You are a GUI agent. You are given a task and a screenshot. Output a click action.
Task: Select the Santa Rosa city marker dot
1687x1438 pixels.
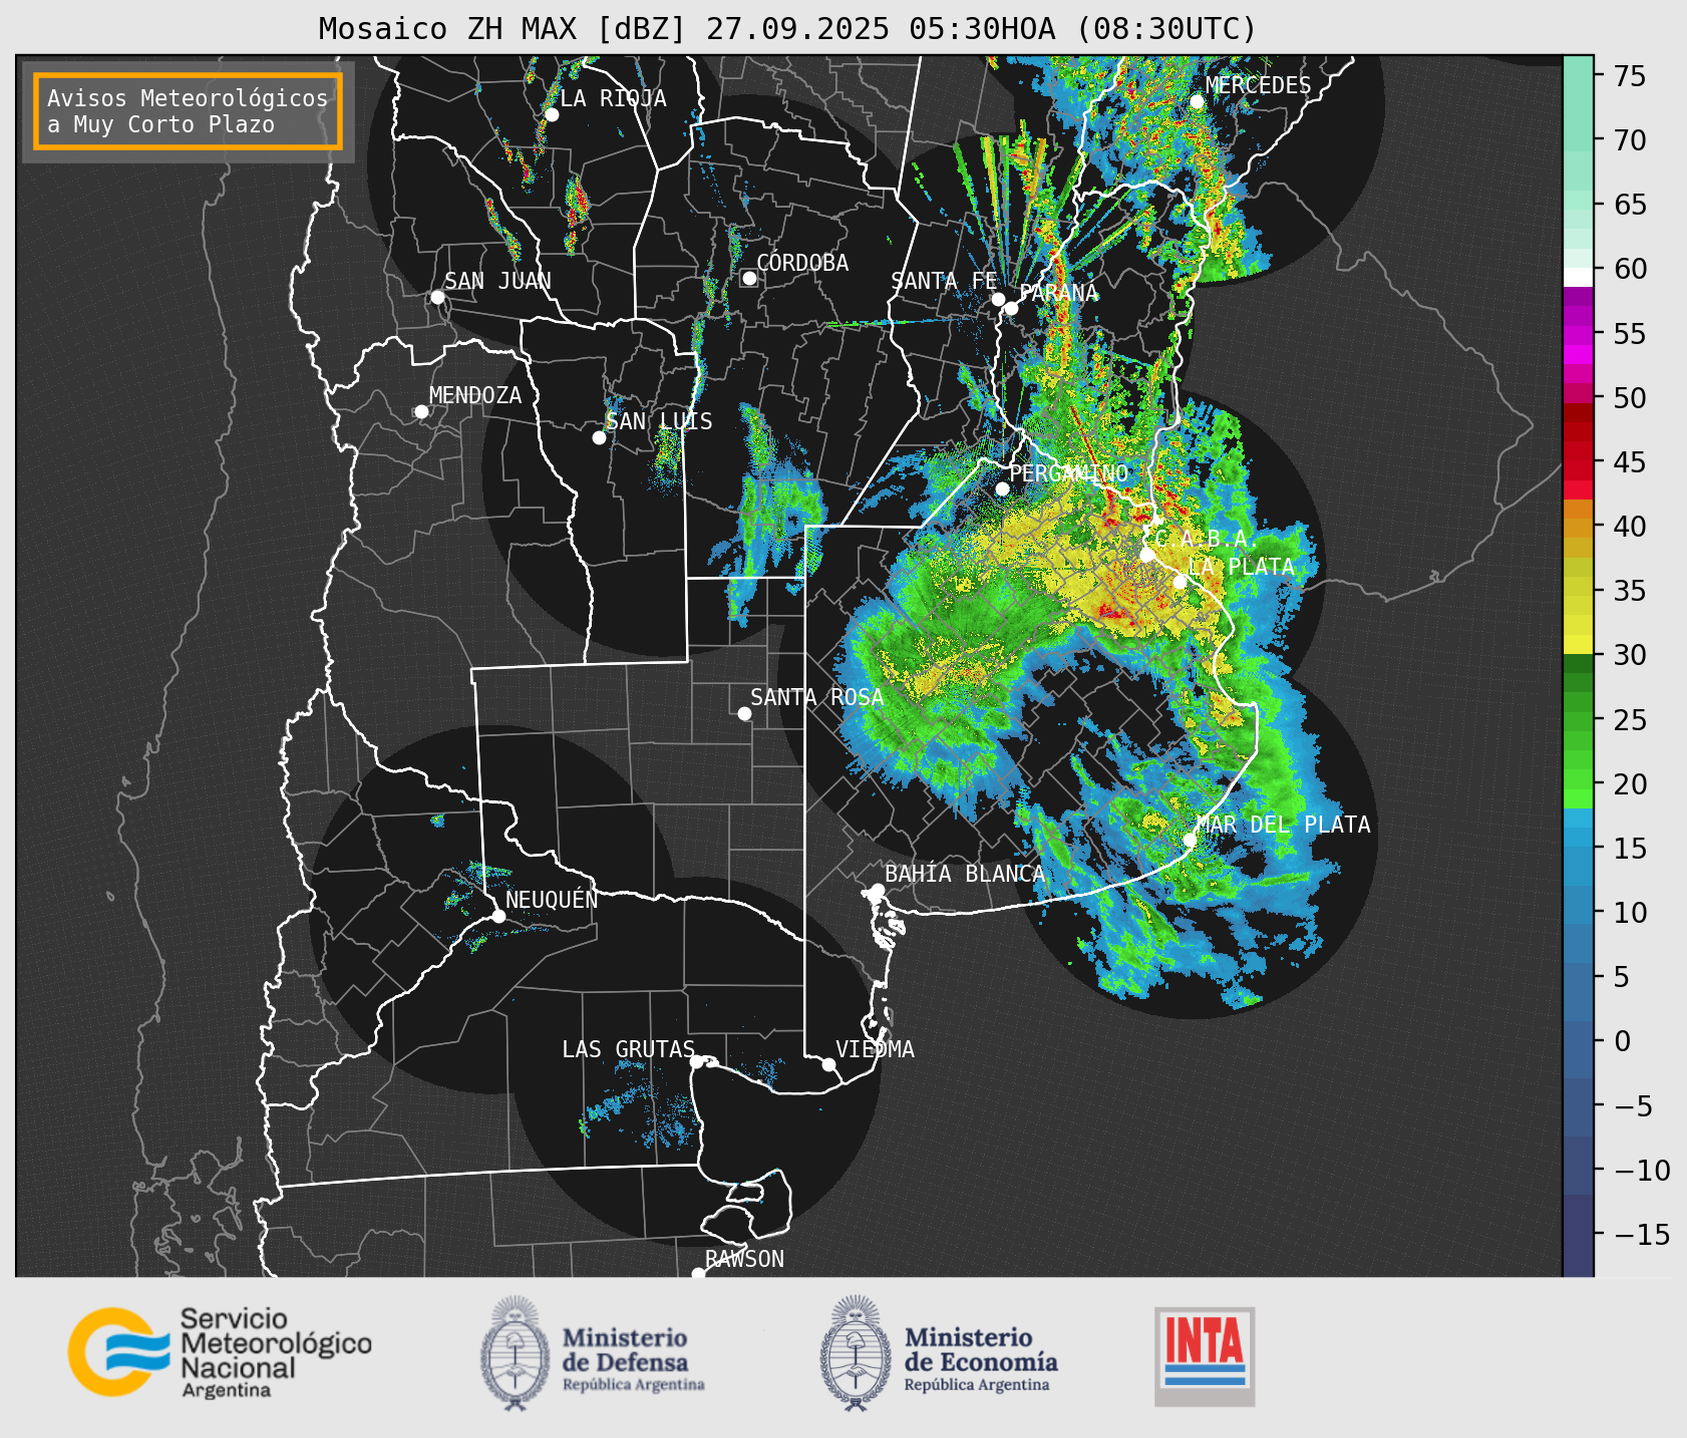[x=744, y=714]
